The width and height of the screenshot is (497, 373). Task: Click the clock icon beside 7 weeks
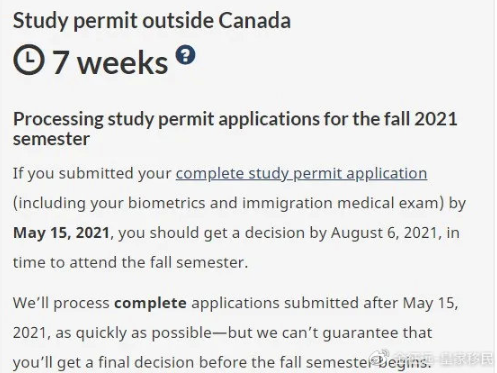[29, 59]
